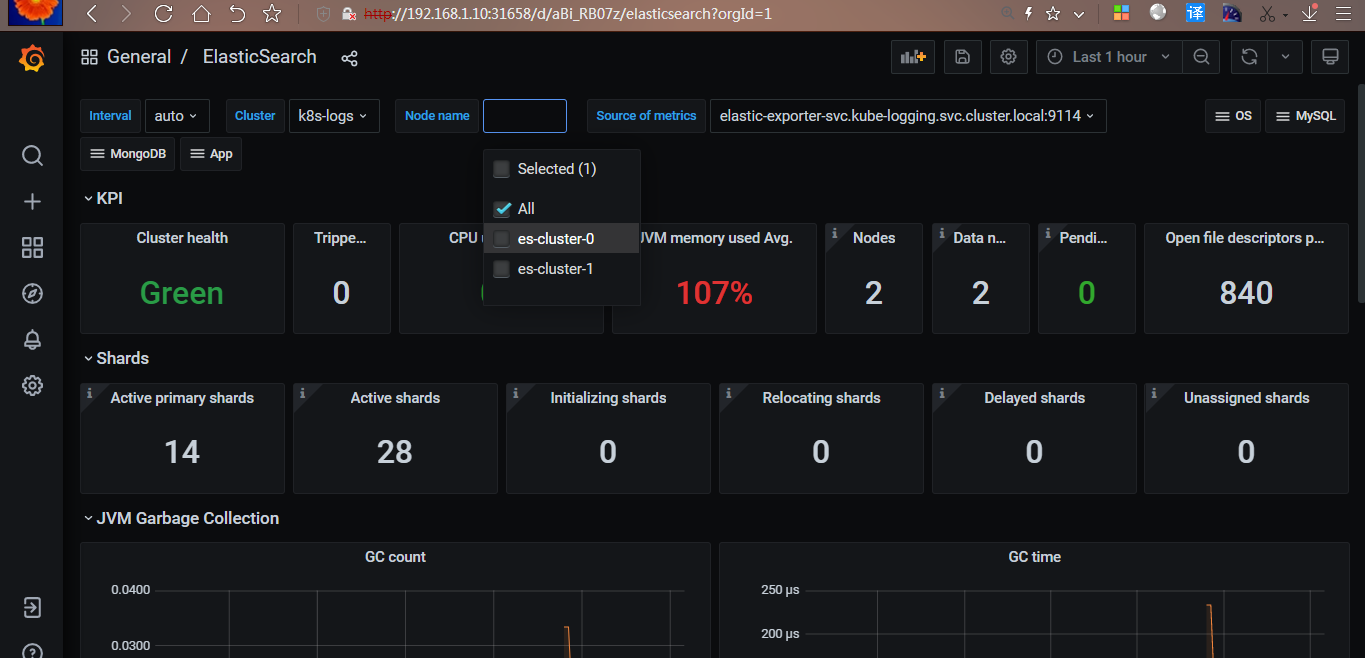Image resolution: width=1365 pixels, height=658 pixels.
Task: Click the info icon on Active primary shards
Action: (x=89, y=392)
